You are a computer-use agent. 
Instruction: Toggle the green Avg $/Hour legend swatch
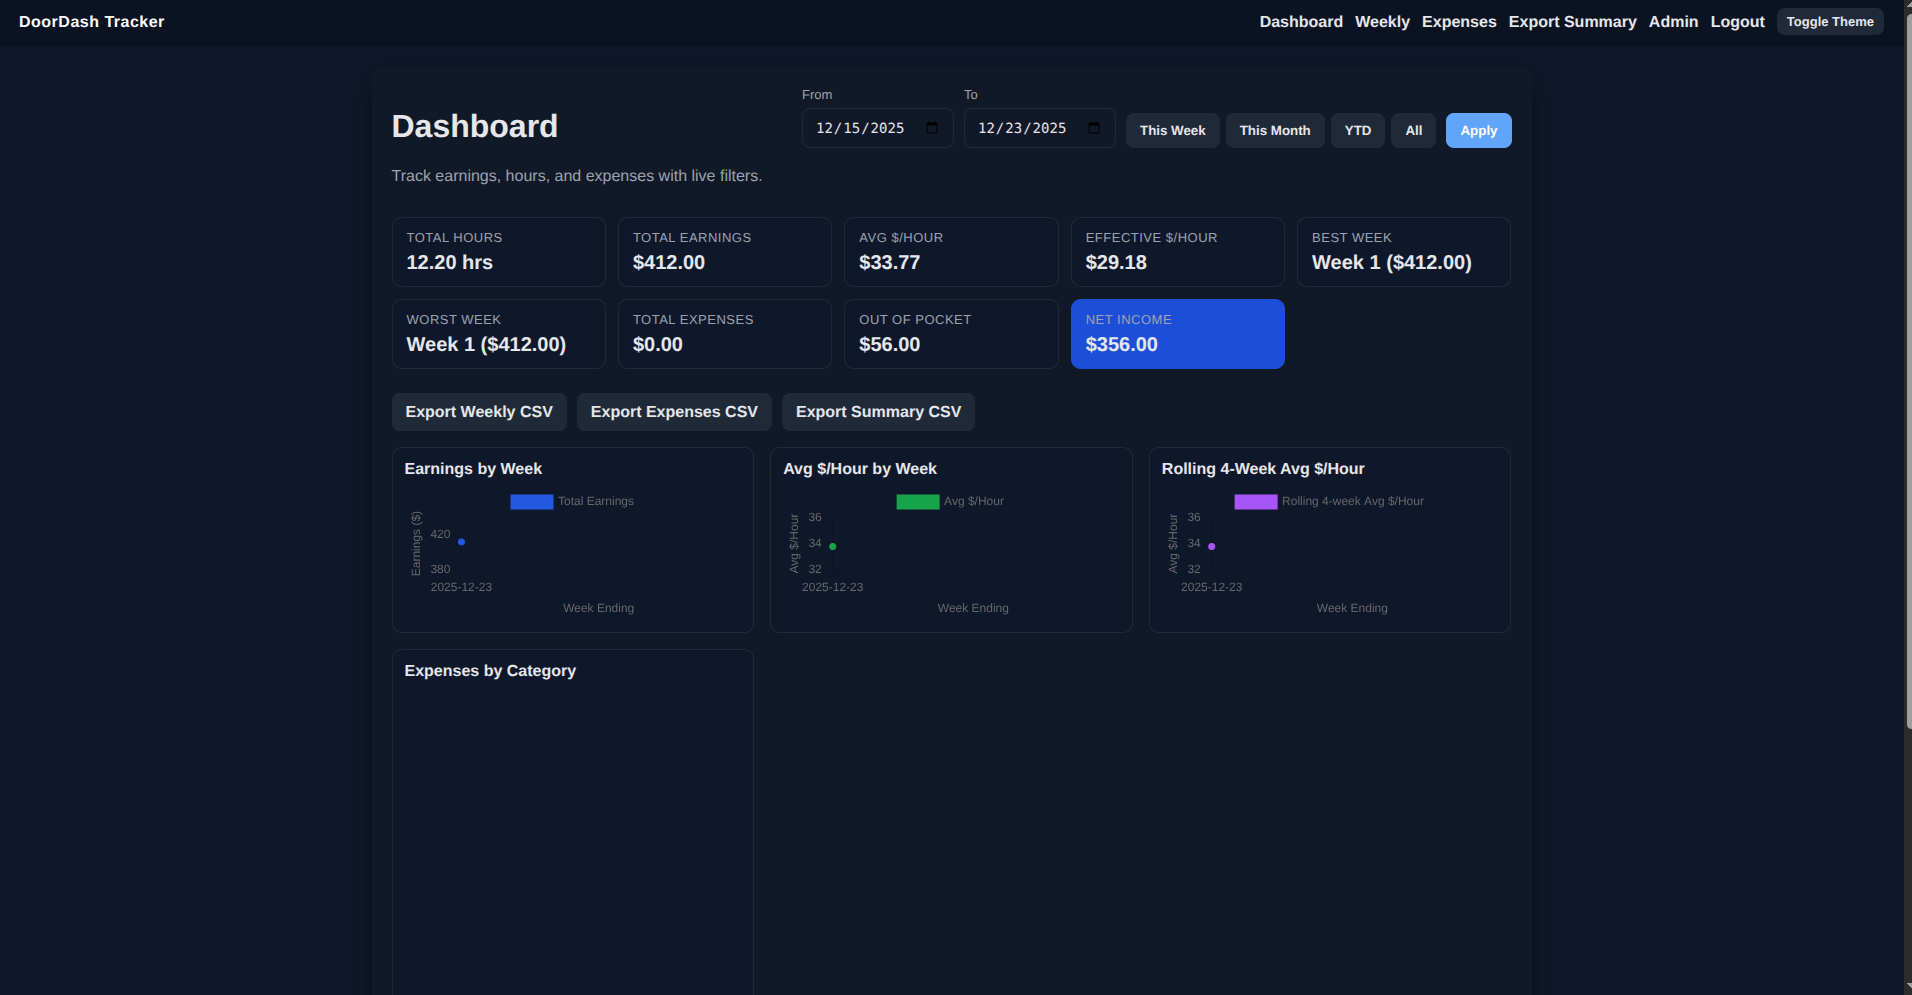tap(916, 501)
